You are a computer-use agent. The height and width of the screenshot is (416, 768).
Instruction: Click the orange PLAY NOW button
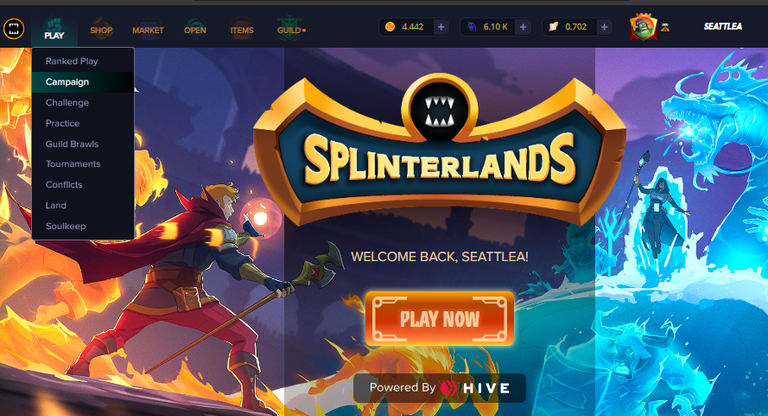[x=439, y=319]
